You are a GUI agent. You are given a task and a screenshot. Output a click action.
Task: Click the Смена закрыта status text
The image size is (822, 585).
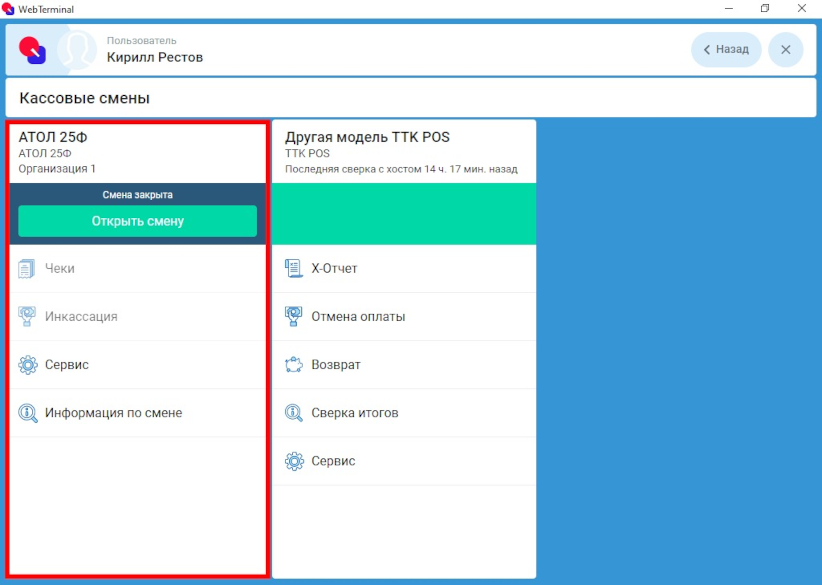[137, 195]
